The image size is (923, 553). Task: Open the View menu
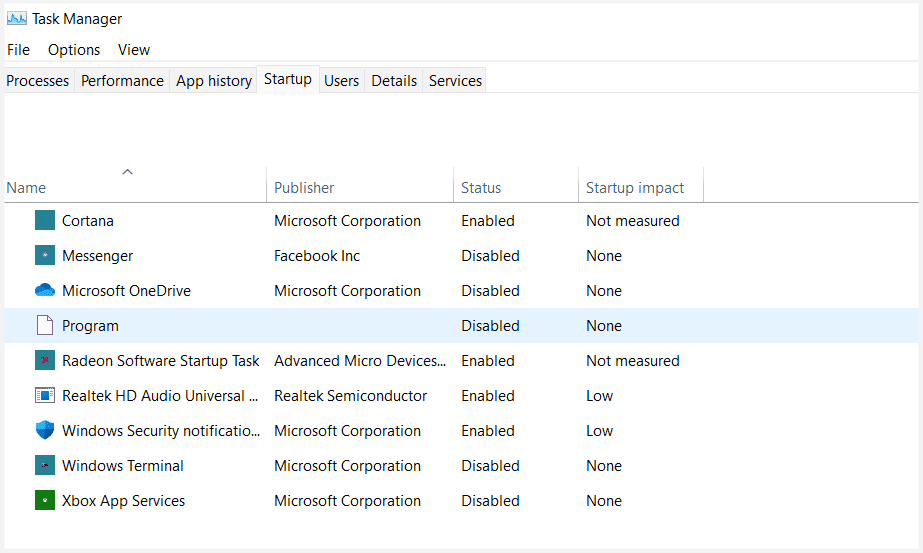(134, 49)
